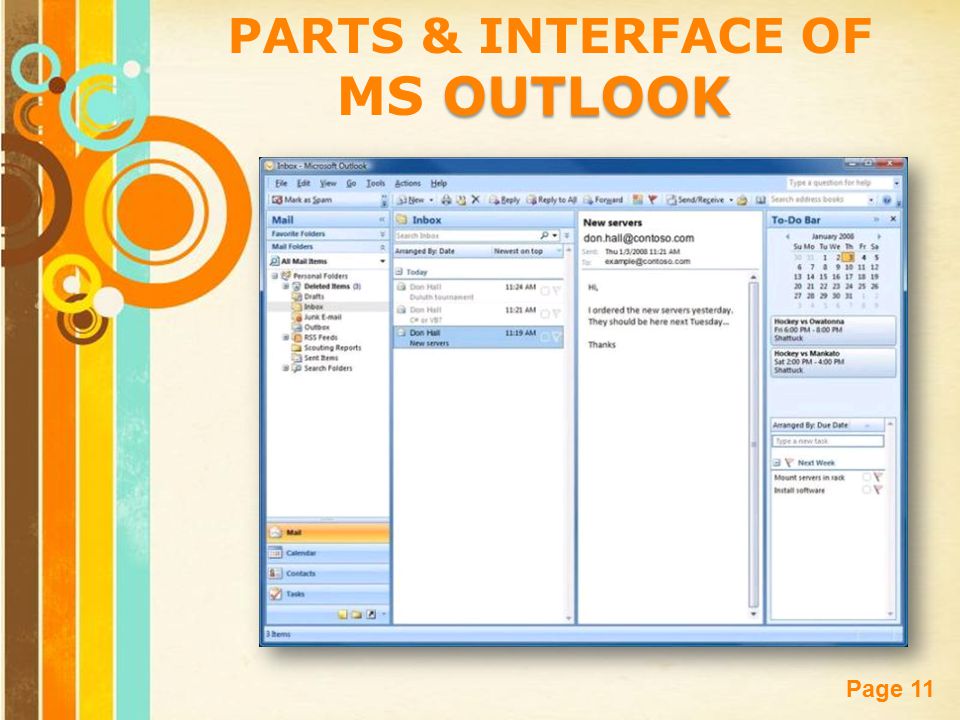Image resolution: width=960 pixels, height=720 pixels.
Task: Go to previous month in To-Do Bar calendar
Action: coord(787,236)
